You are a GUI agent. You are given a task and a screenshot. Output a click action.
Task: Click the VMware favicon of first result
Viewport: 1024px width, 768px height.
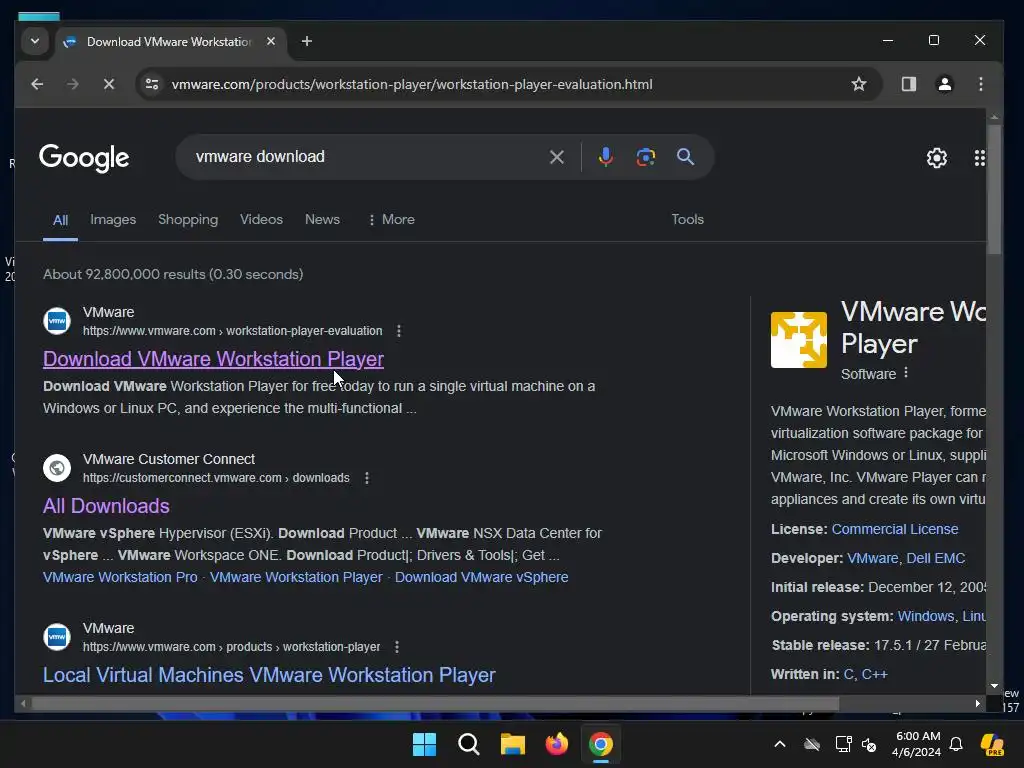57,321
